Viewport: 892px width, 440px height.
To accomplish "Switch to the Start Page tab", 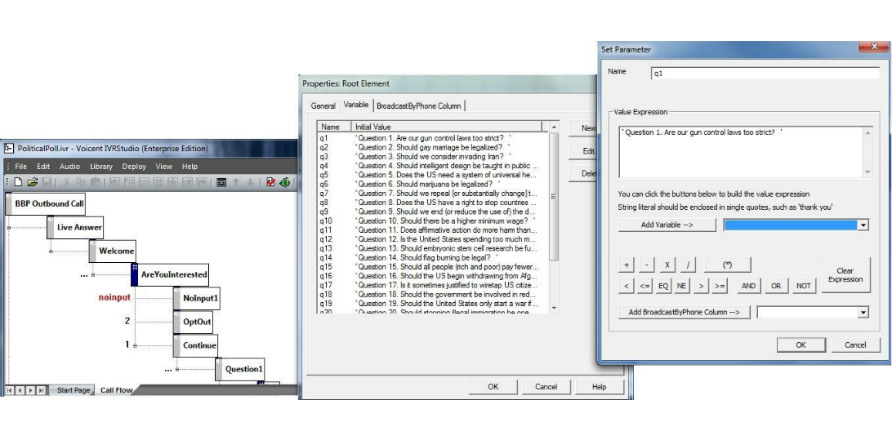I will tap(73, 390).
